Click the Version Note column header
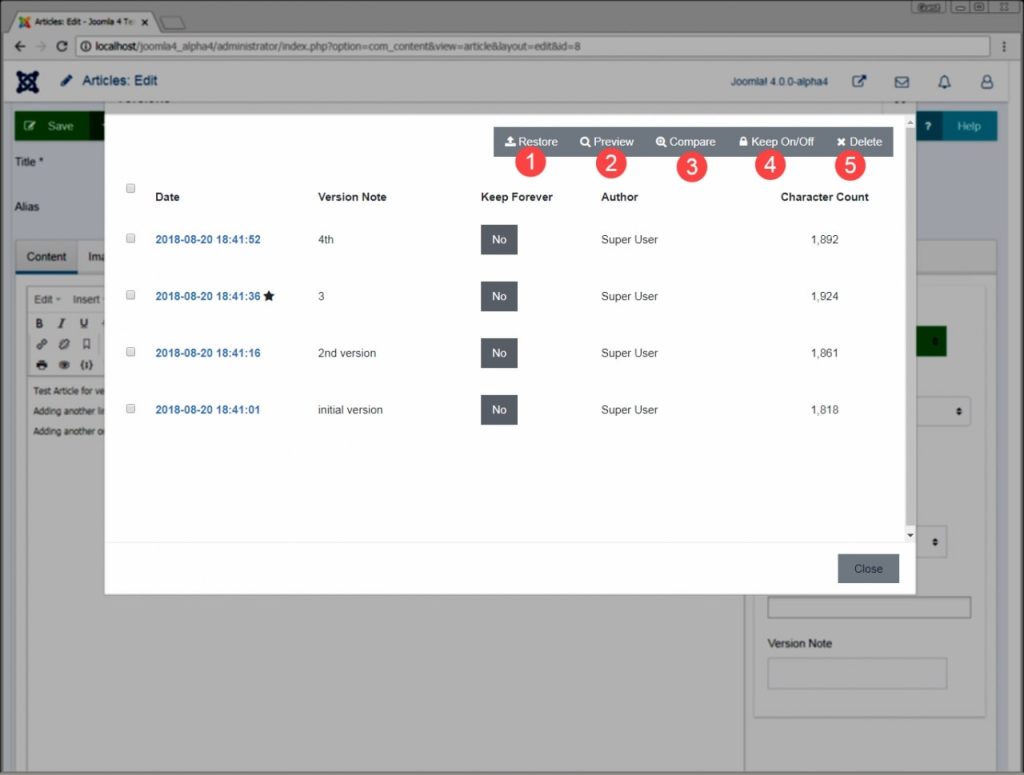The width and height of the screenshot is (1024, 775). click(352, 197)
